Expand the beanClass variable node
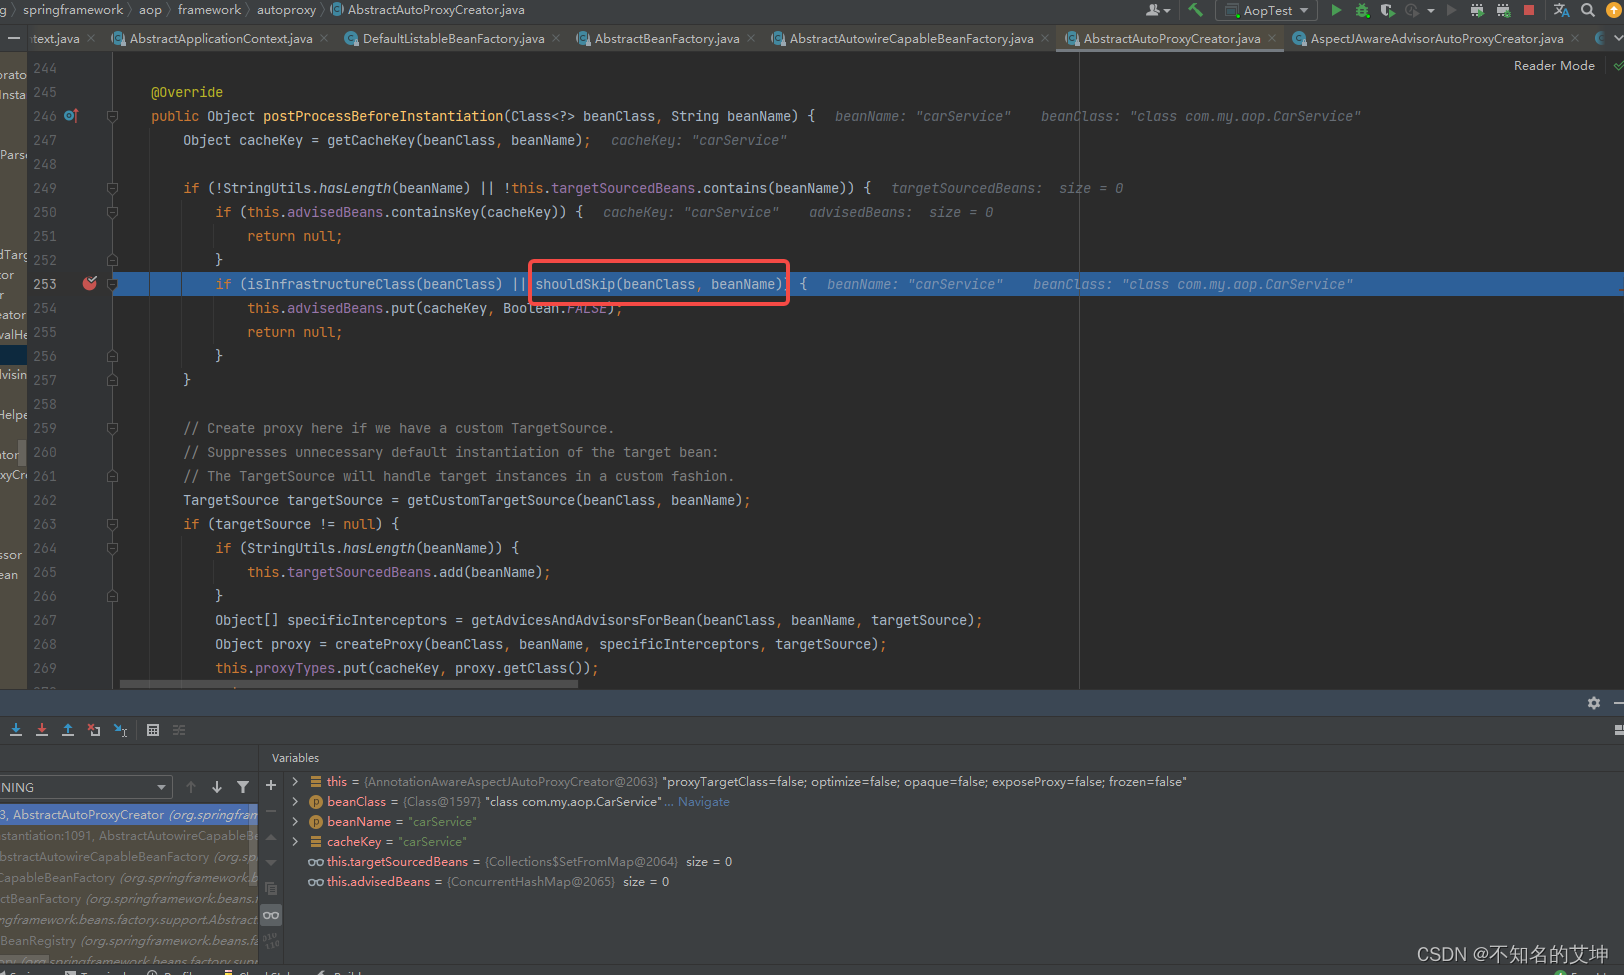Screen dimensions: 1624x975 295,802
